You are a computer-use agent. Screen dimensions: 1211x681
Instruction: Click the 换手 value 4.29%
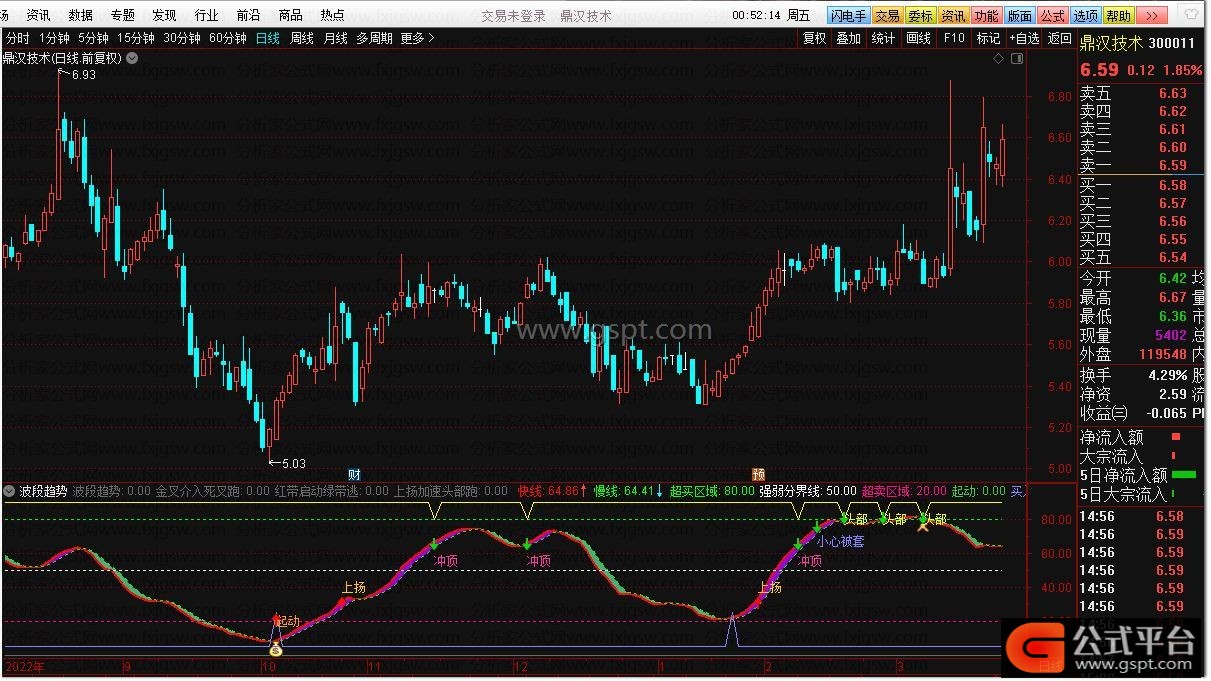pyautogui.click(x=1166, y=375)
